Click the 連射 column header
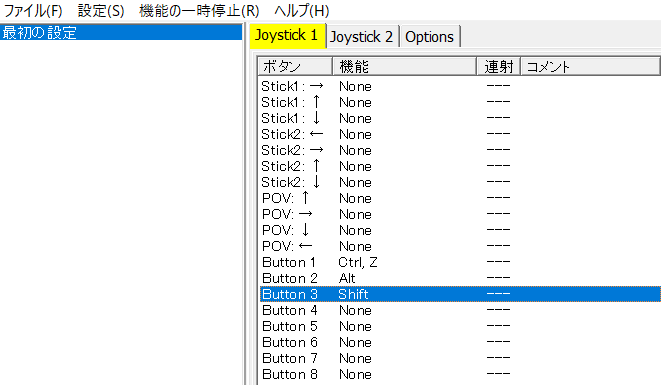Screen dimensions: 661x385 tap(499, 67)
